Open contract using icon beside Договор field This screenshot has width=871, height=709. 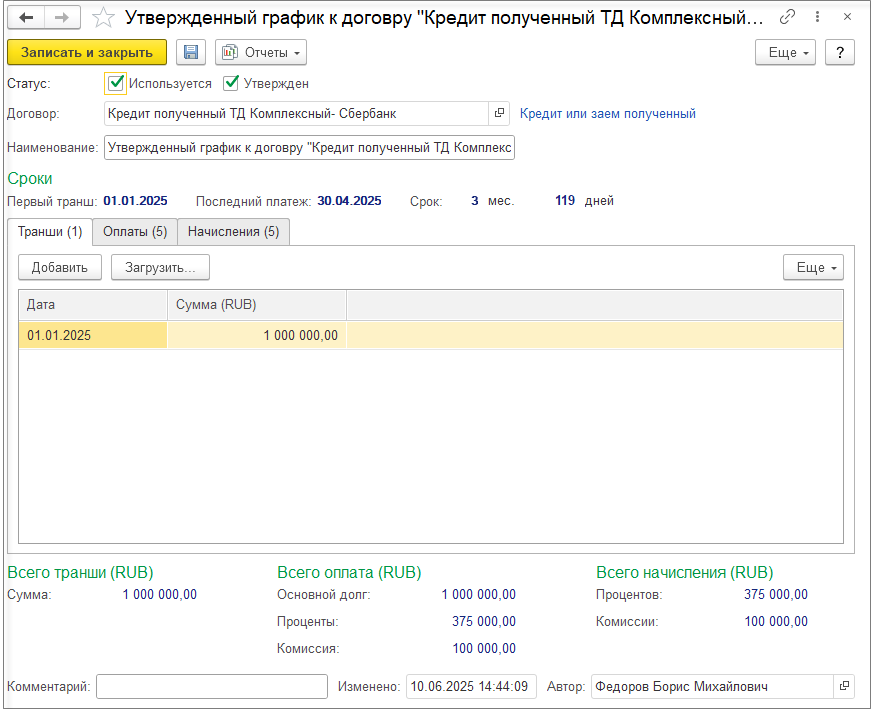click(x=499, y=113)
